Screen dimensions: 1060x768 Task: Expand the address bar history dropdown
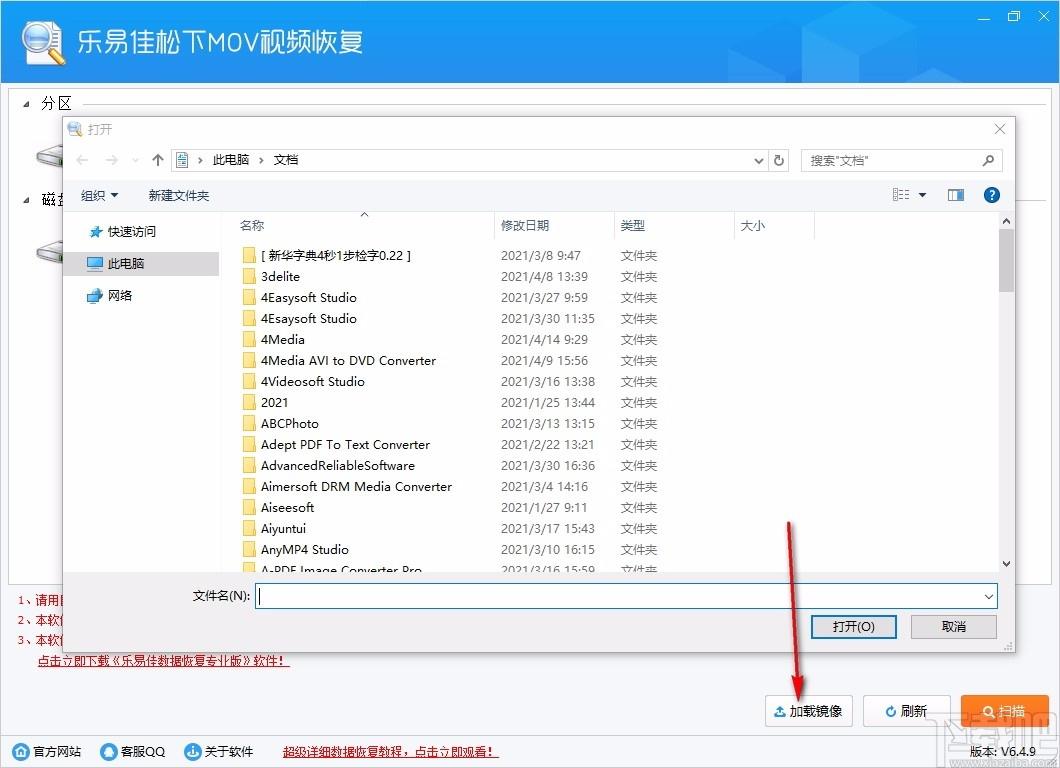pos(758,161)
